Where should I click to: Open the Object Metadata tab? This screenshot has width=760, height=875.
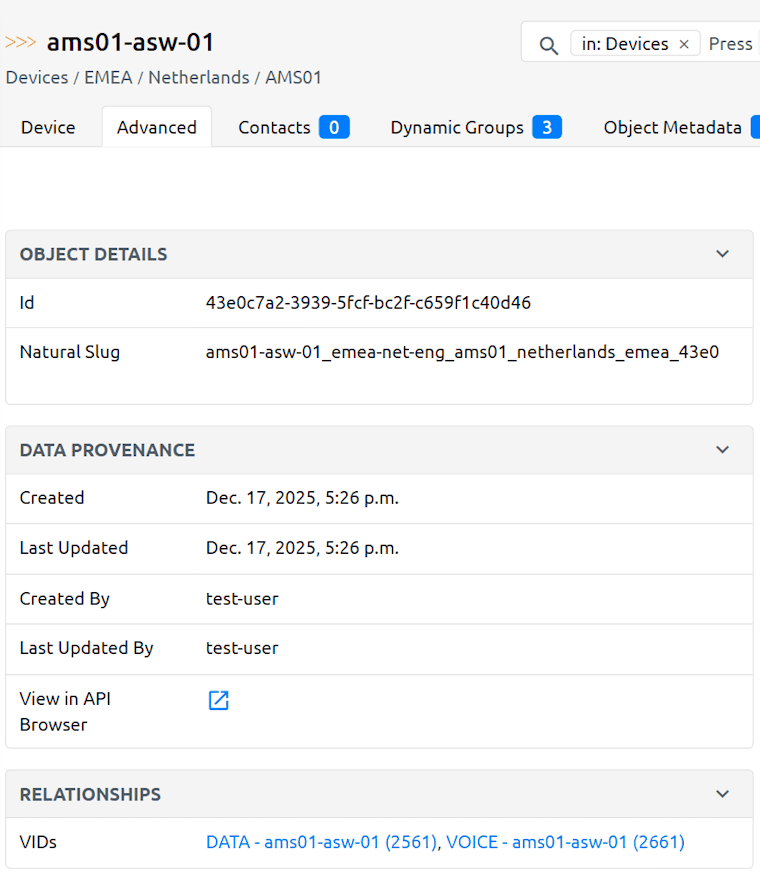673,127
